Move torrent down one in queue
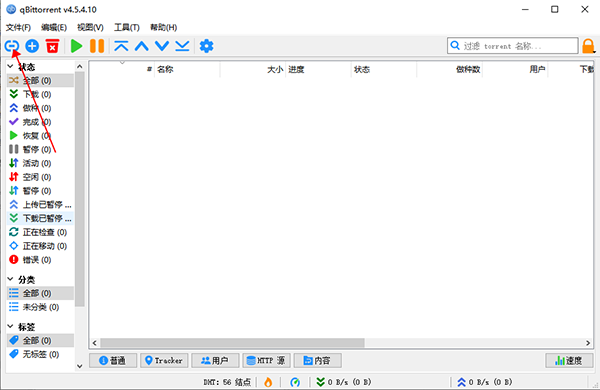The height and width of the screenshot is (390, 600). coord(162,46)
